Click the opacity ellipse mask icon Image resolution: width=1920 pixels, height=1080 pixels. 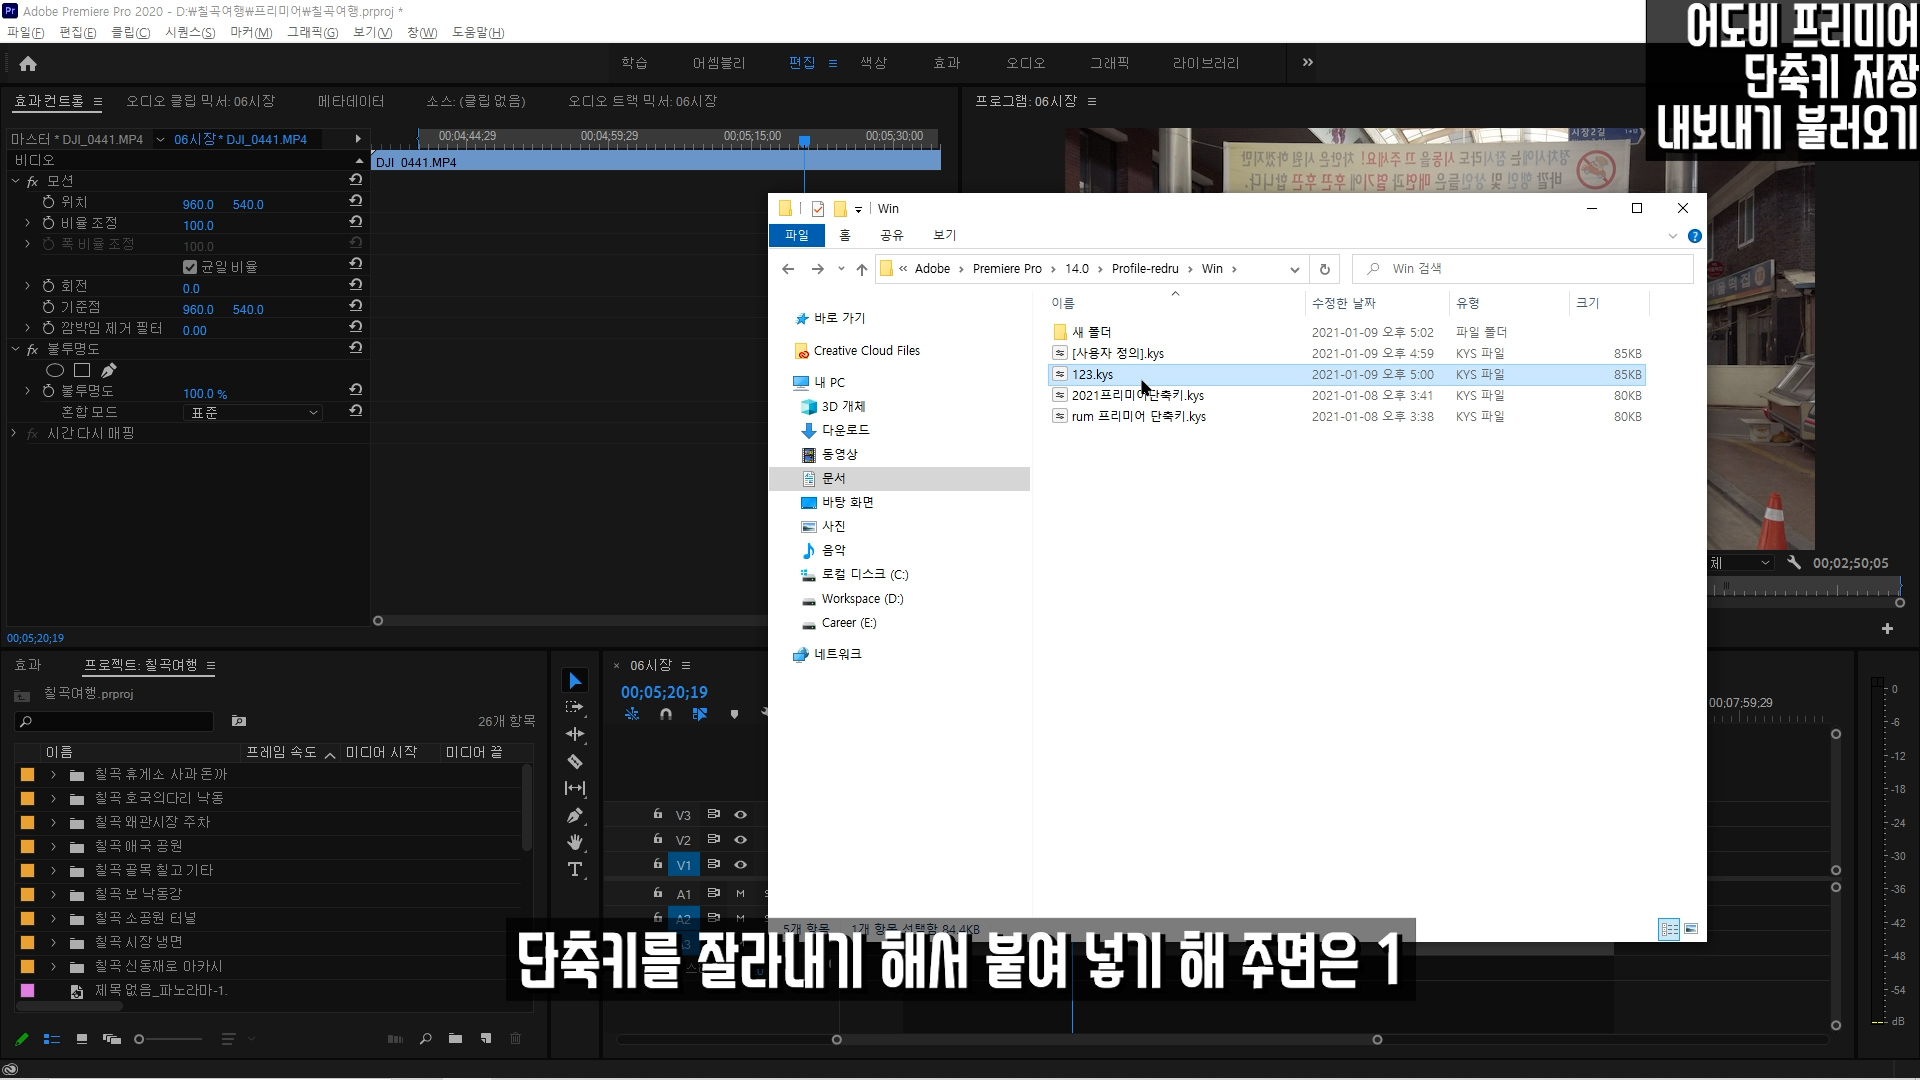(x=55, y=370)
